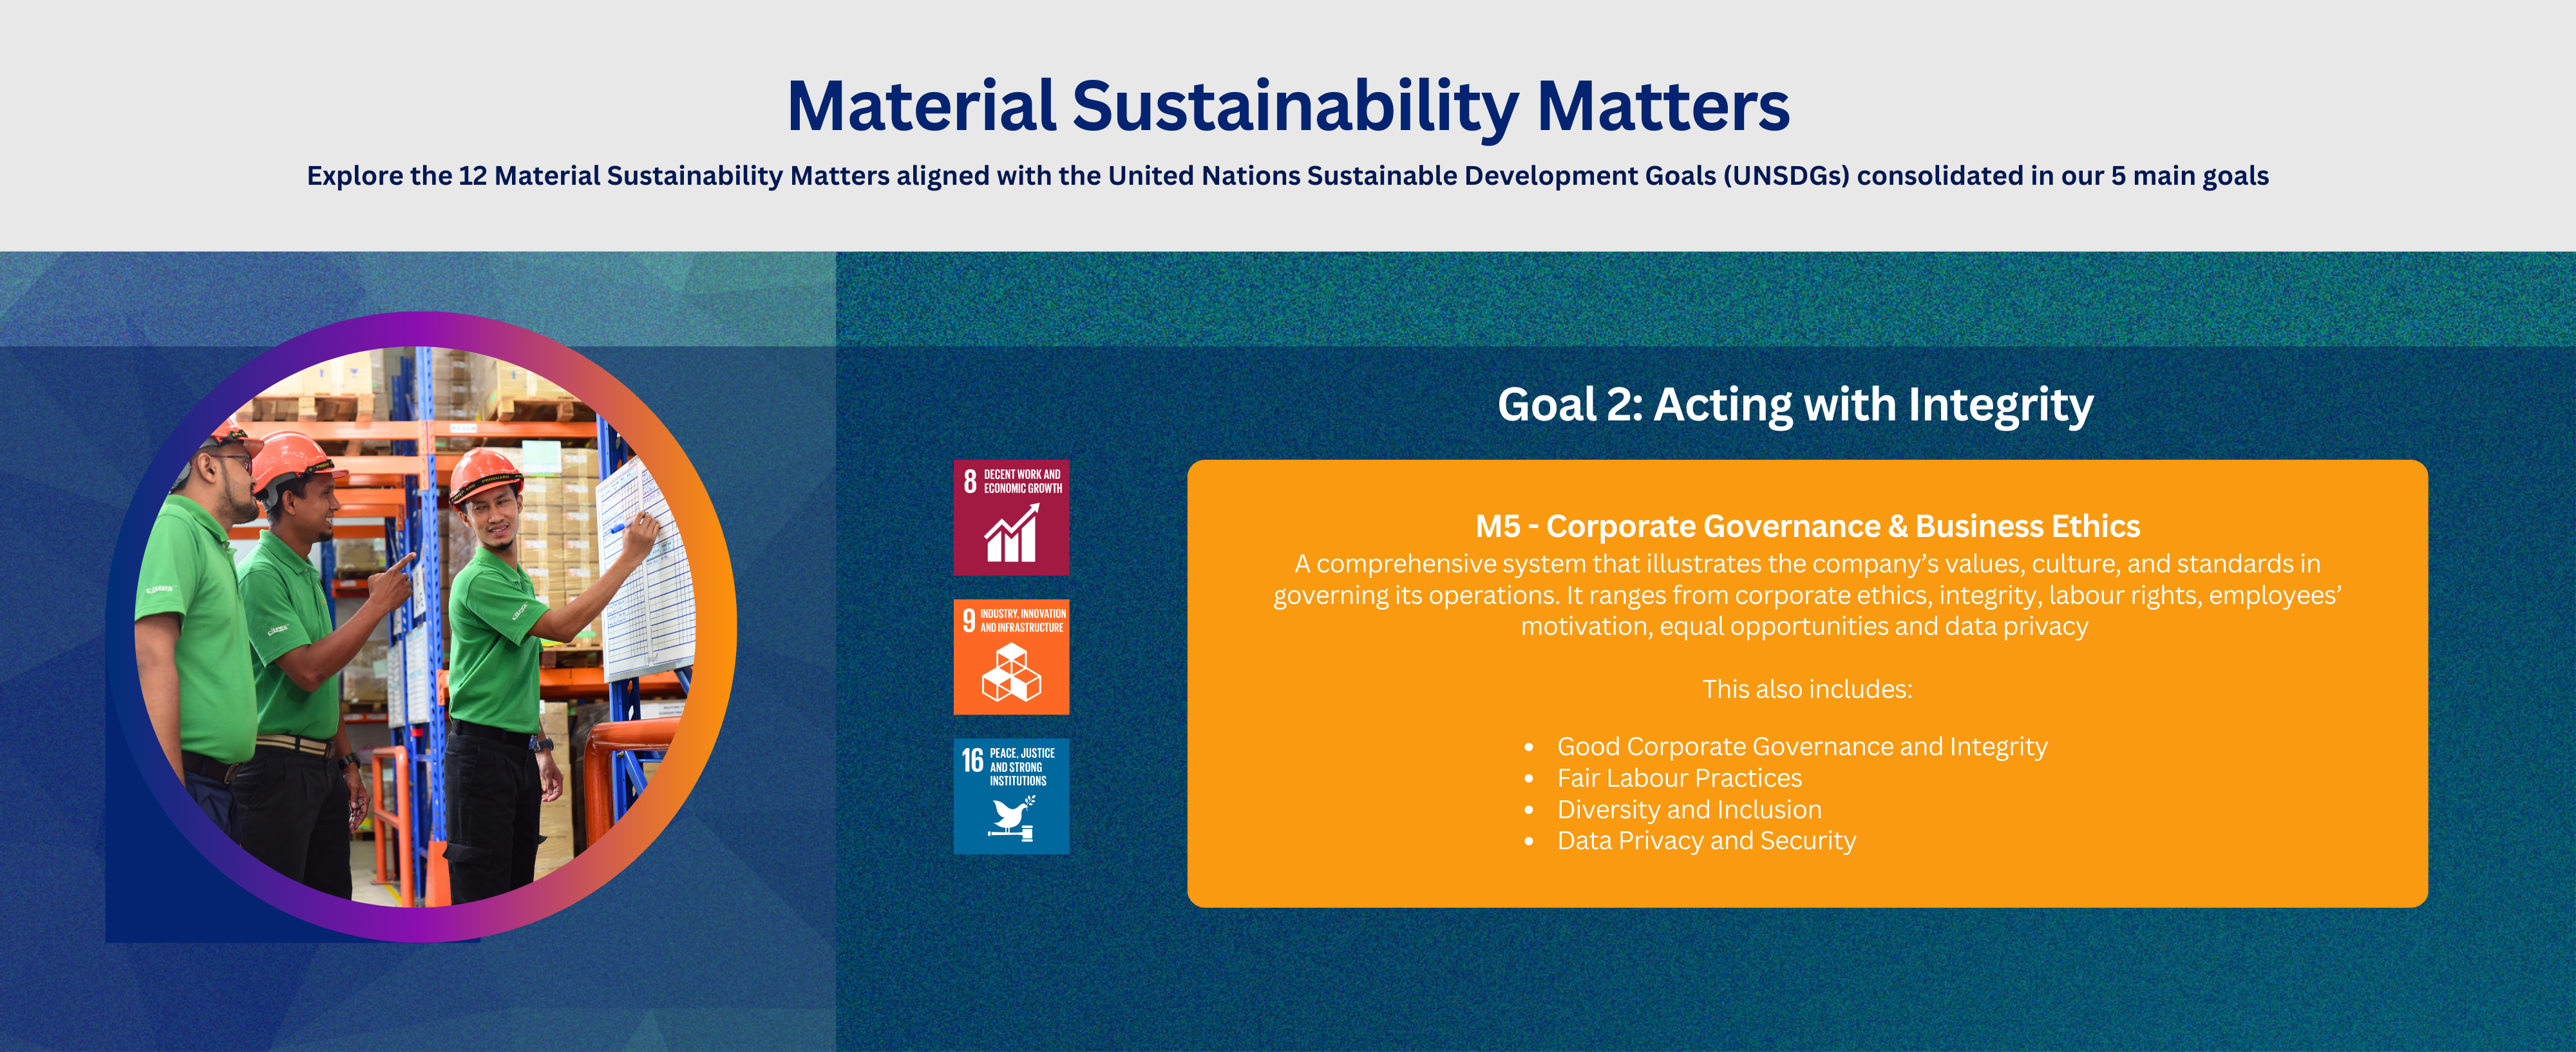The height and width of the screenshot is (1052, 2576).
Task: Click the Fair Labour Practices bullet
Action: [x=1678, y=778]
